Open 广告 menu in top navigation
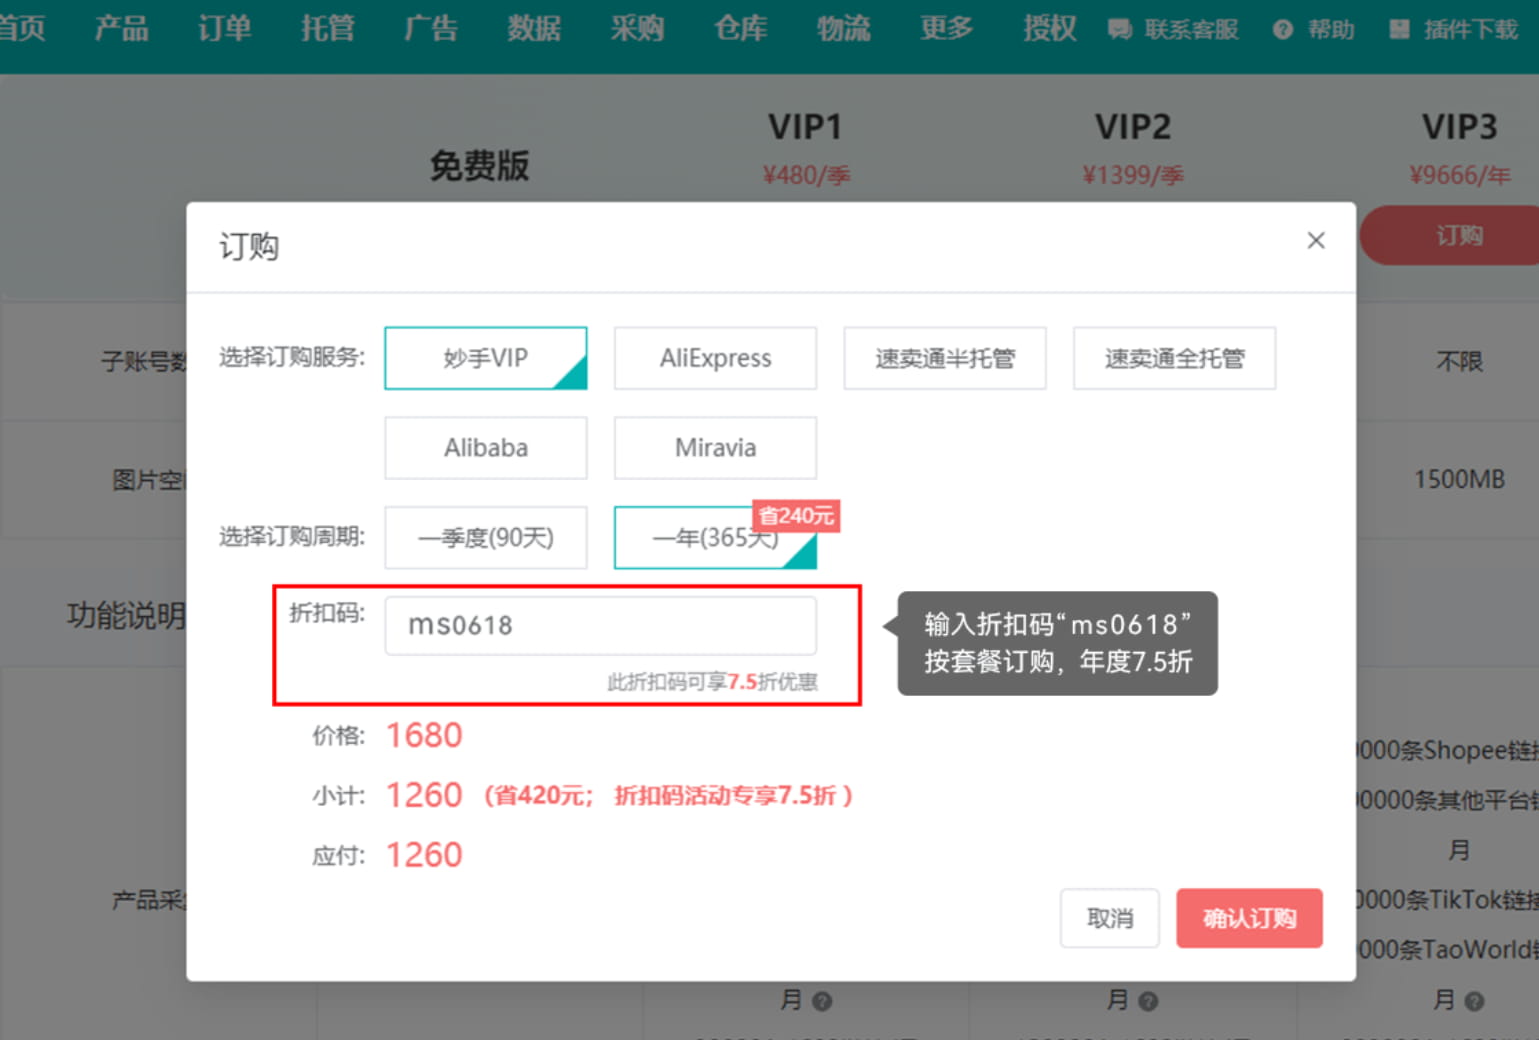 (431, 28)
